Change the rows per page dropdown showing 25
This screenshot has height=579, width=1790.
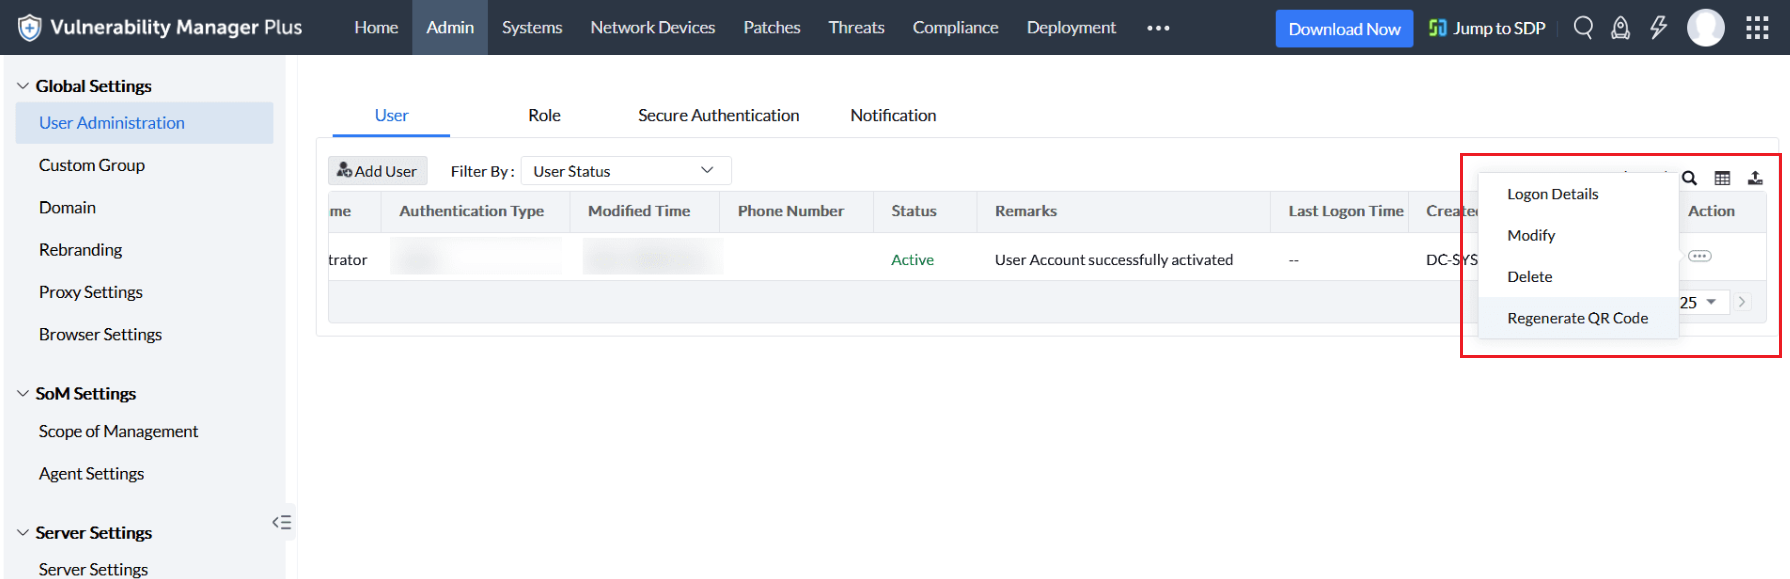(1703, 302)
